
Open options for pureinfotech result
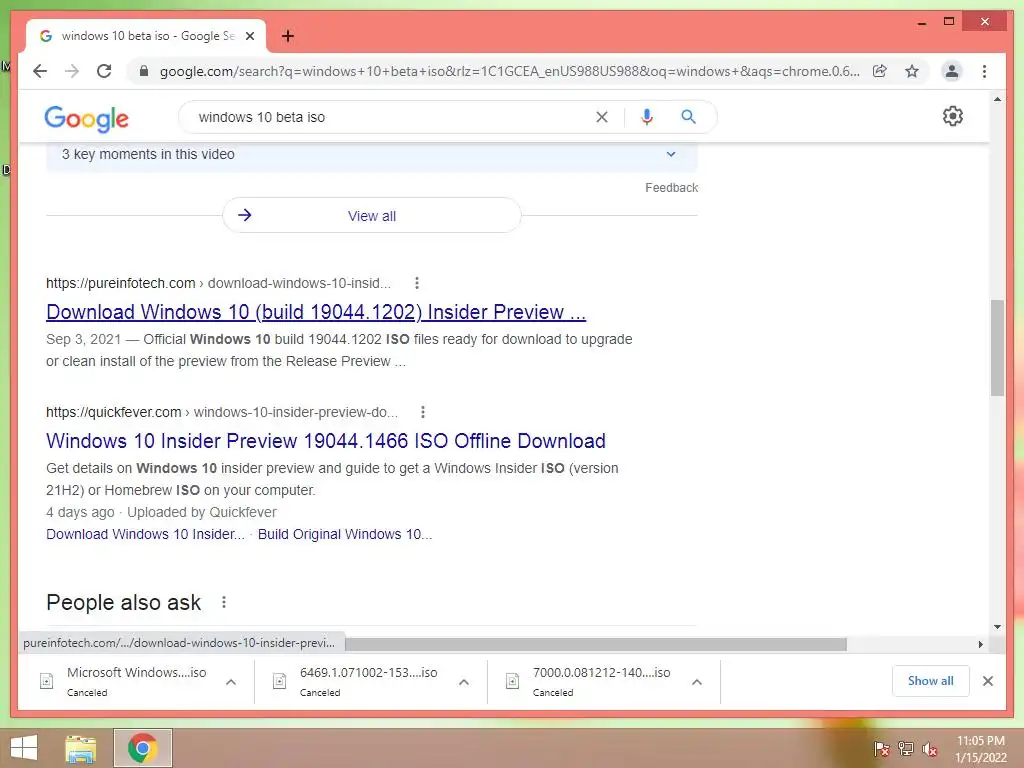[417, 283]
